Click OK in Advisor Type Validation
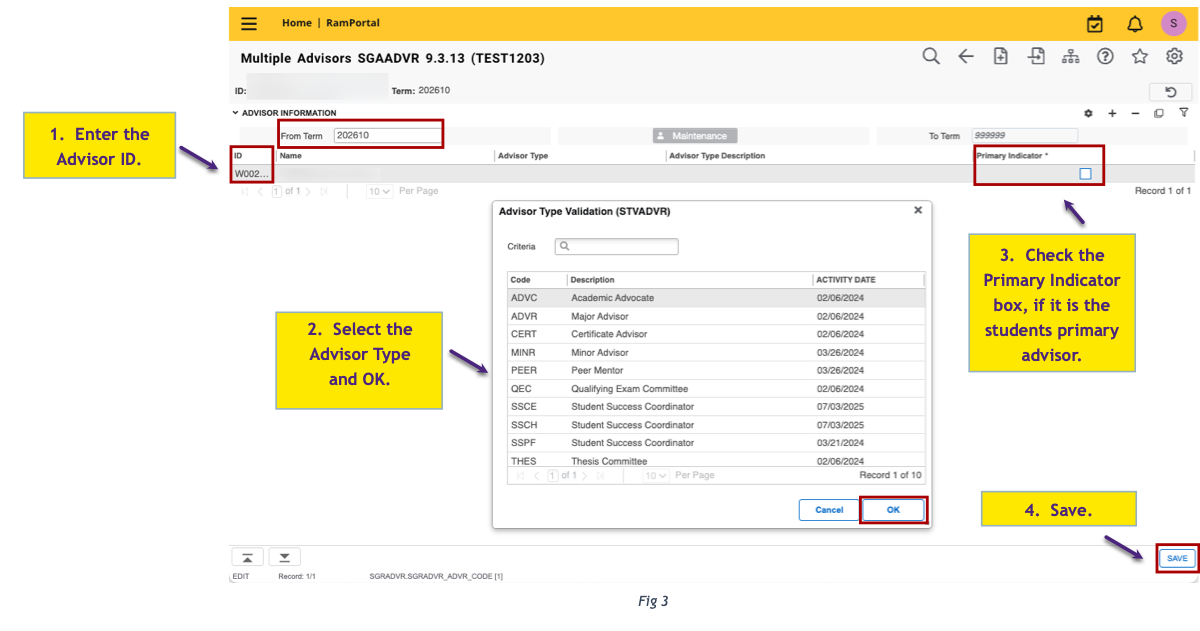 click(x=893, y=509)
